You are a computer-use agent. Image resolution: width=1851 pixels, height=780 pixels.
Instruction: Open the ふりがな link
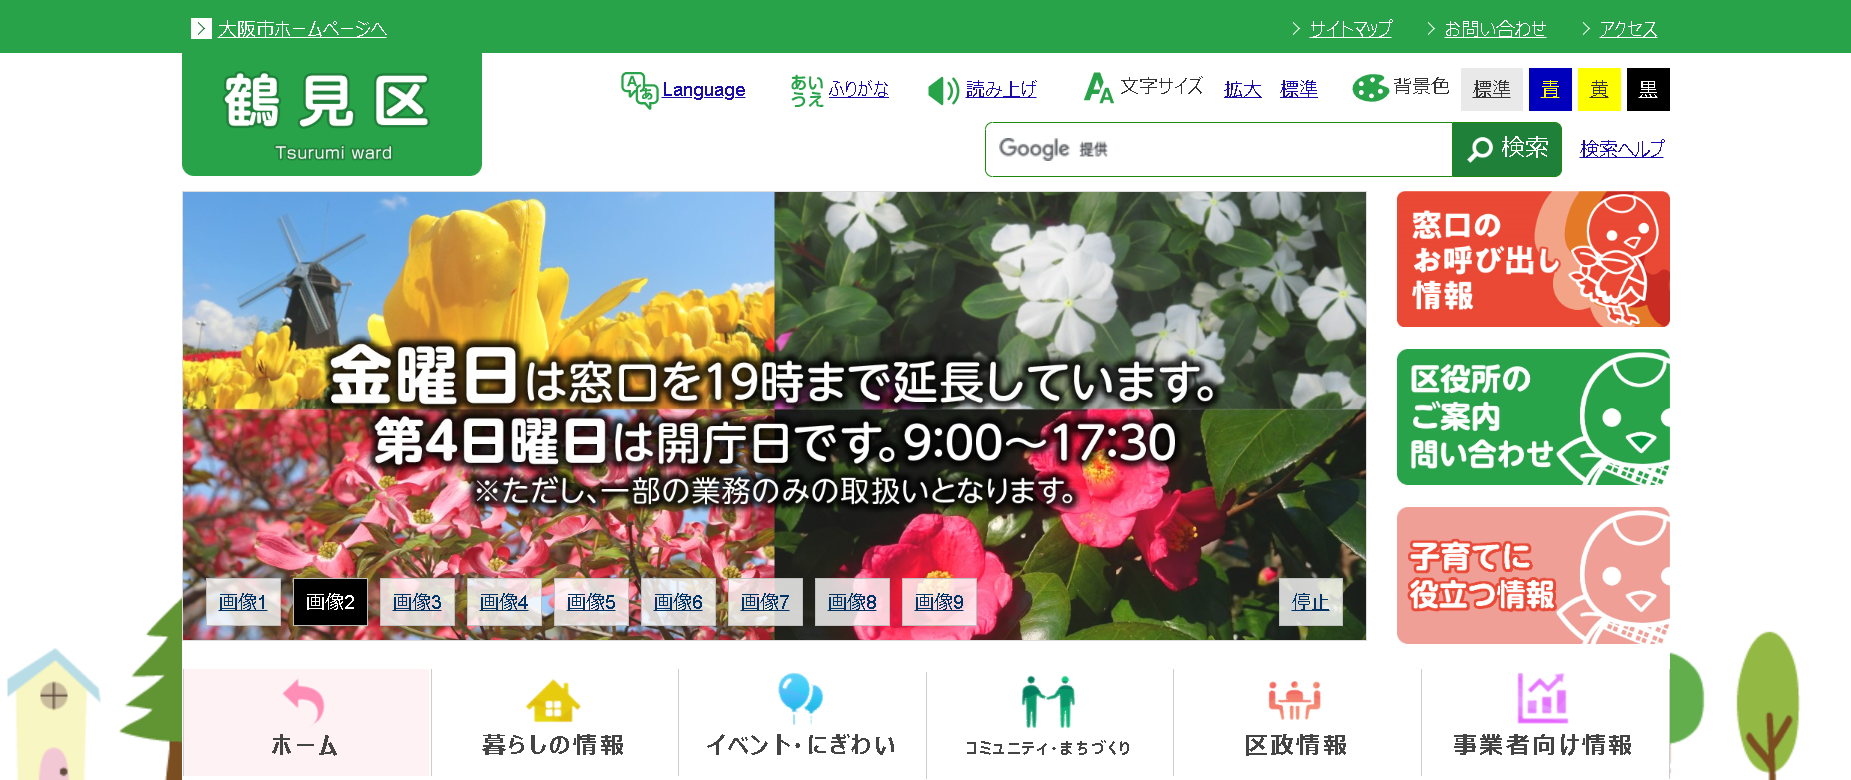[858, 89]
